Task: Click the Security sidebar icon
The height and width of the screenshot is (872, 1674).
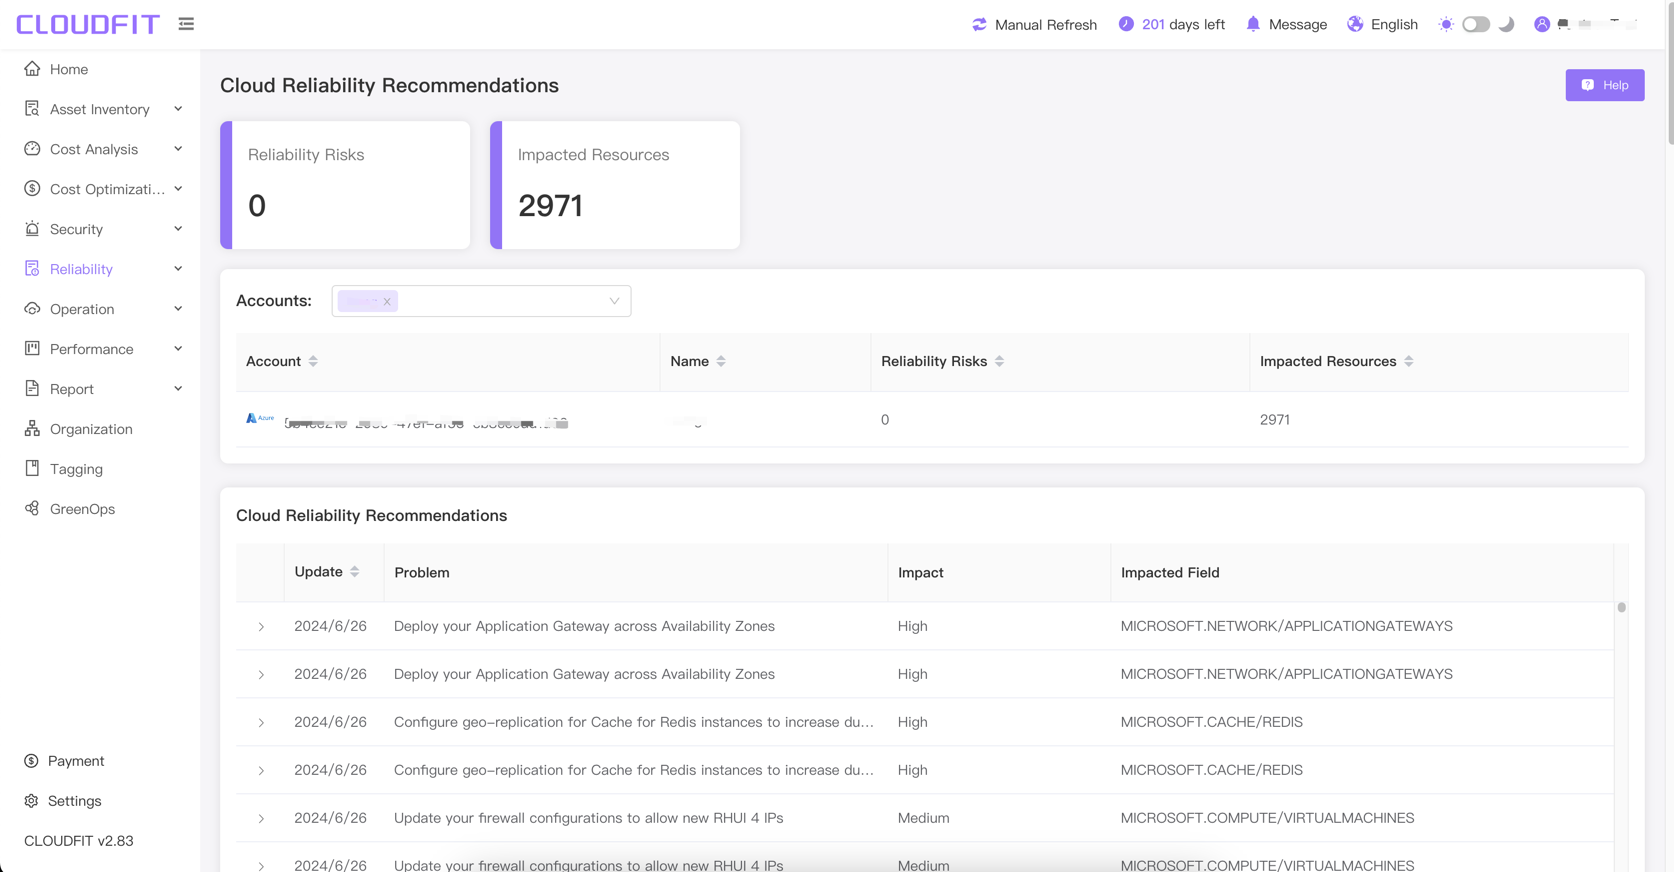Action: pyautogui.click(x=32, y=229)
